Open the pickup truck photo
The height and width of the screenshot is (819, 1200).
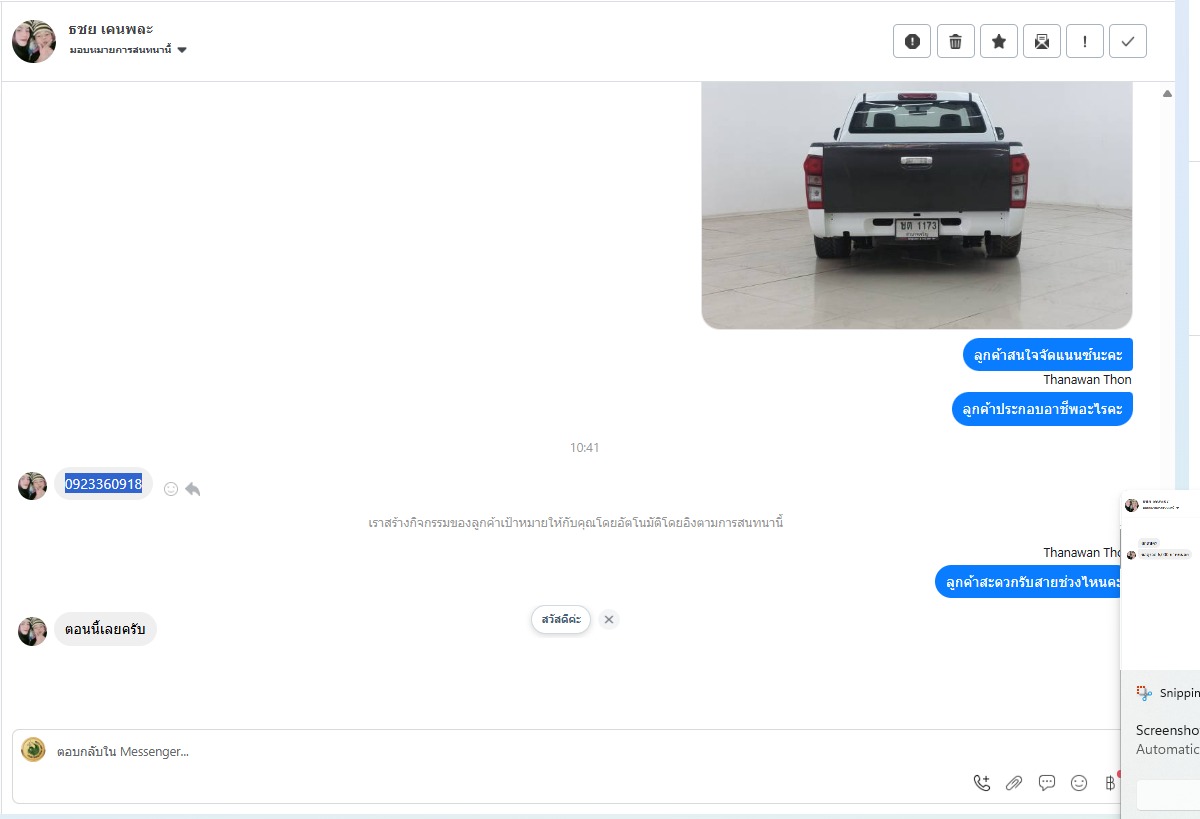(917, 205)
